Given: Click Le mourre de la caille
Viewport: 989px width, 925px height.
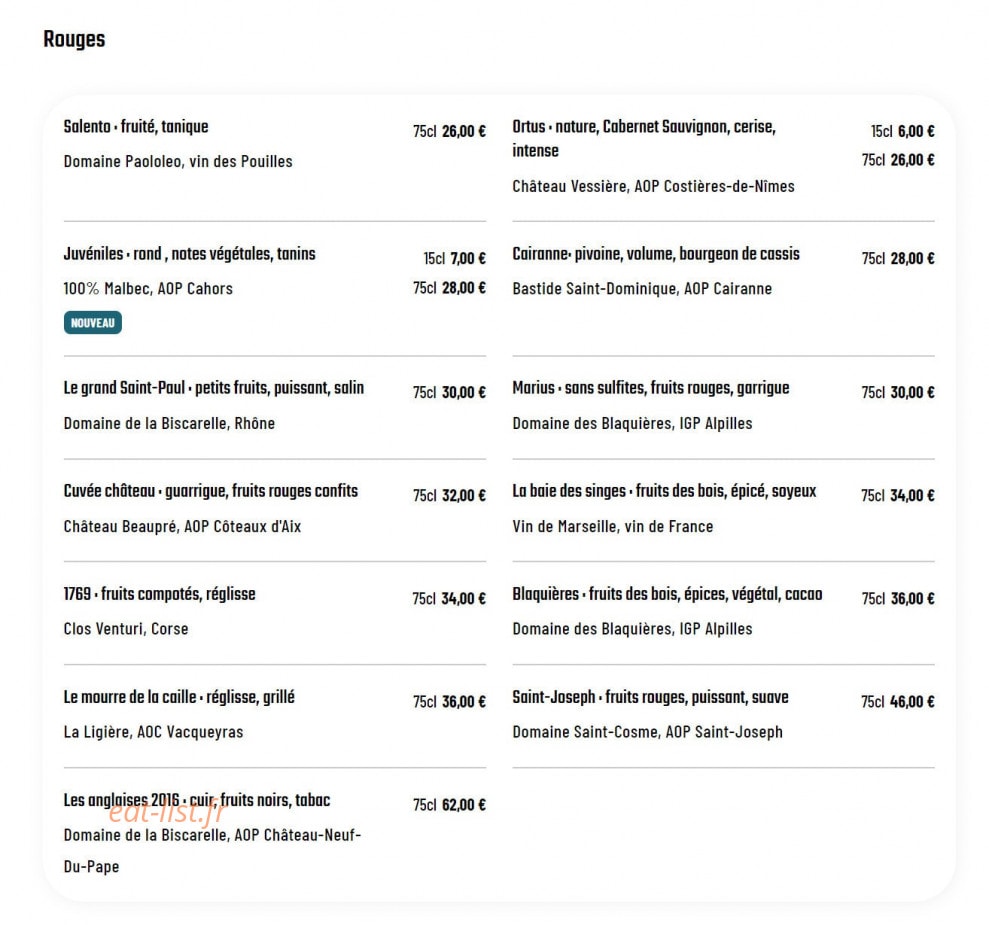Looking at the screenshot, I should (x=179, y=697).
